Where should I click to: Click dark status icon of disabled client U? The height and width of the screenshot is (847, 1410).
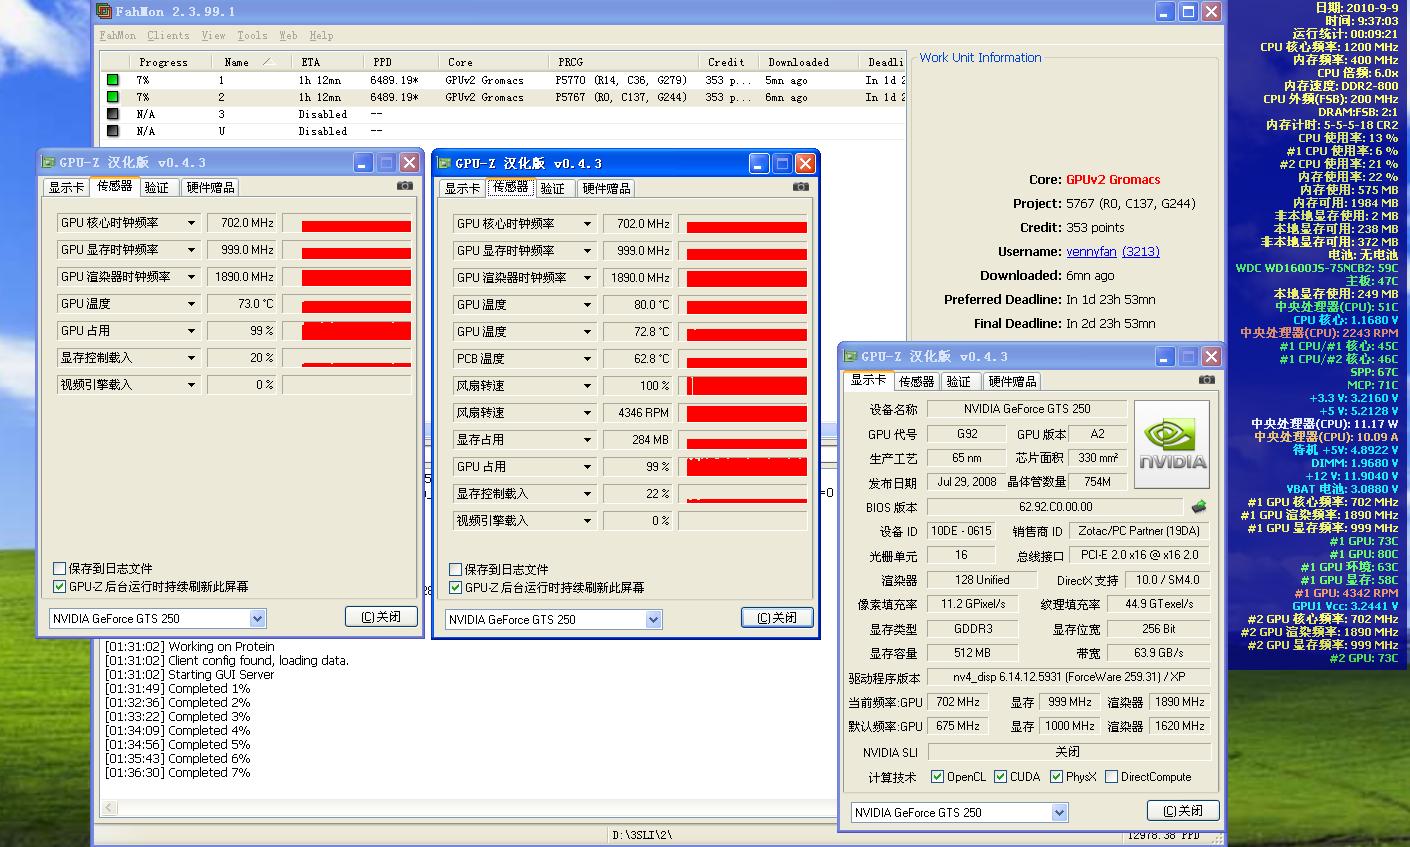click(x=113, y=131)
